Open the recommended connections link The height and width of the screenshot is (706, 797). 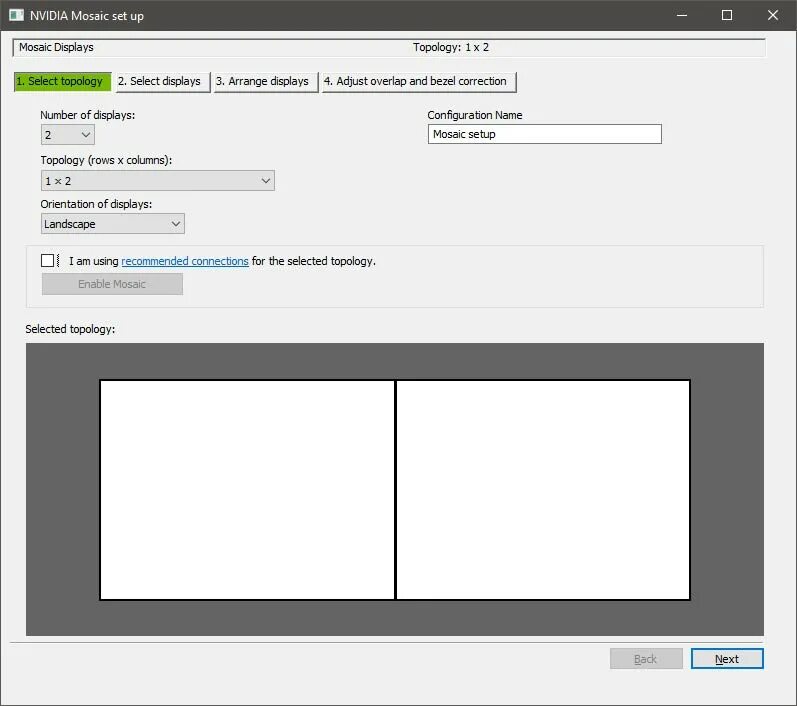click(185, 261)
